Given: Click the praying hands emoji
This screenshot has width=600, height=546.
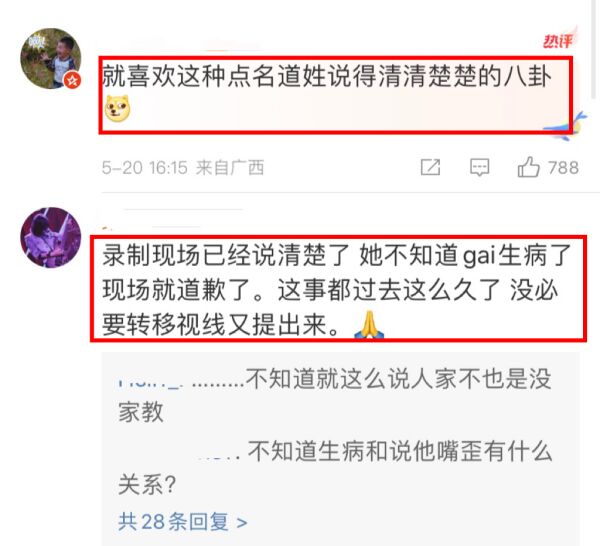Looking at the screenshot, I should coord(369,325).
